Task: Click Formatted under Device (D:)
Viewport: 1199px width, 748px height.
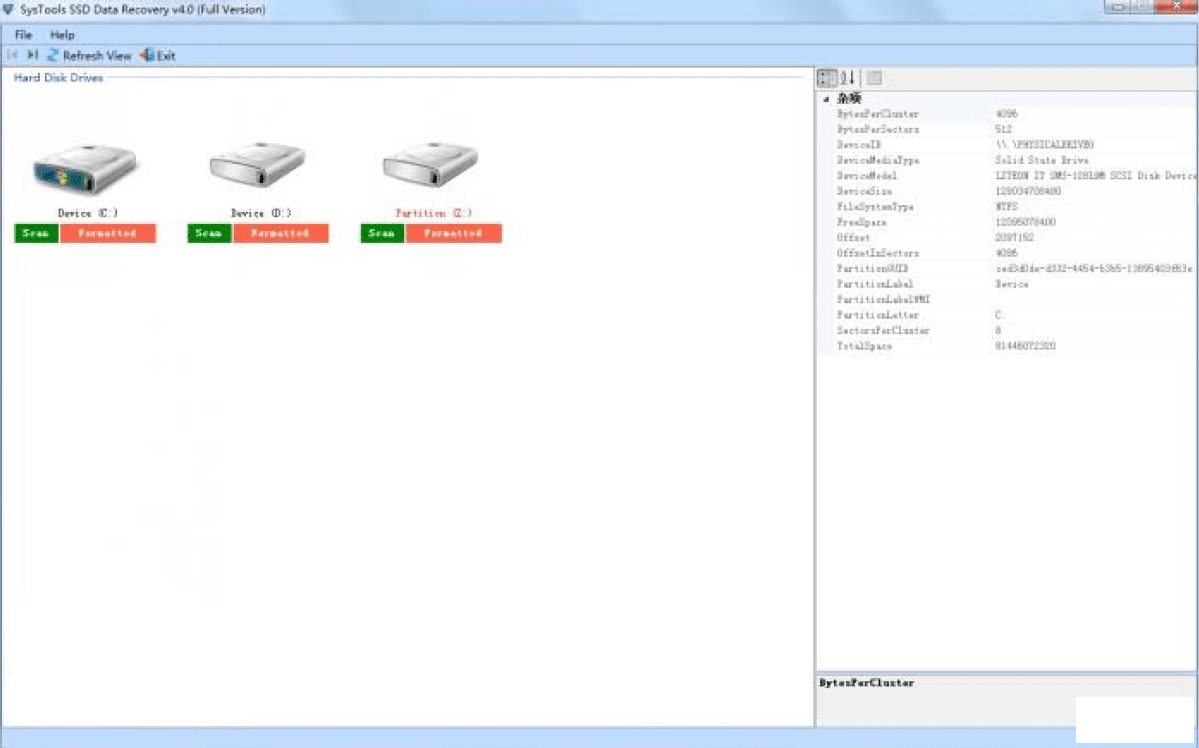Action: pyautogui.click(x=281, y=233)
